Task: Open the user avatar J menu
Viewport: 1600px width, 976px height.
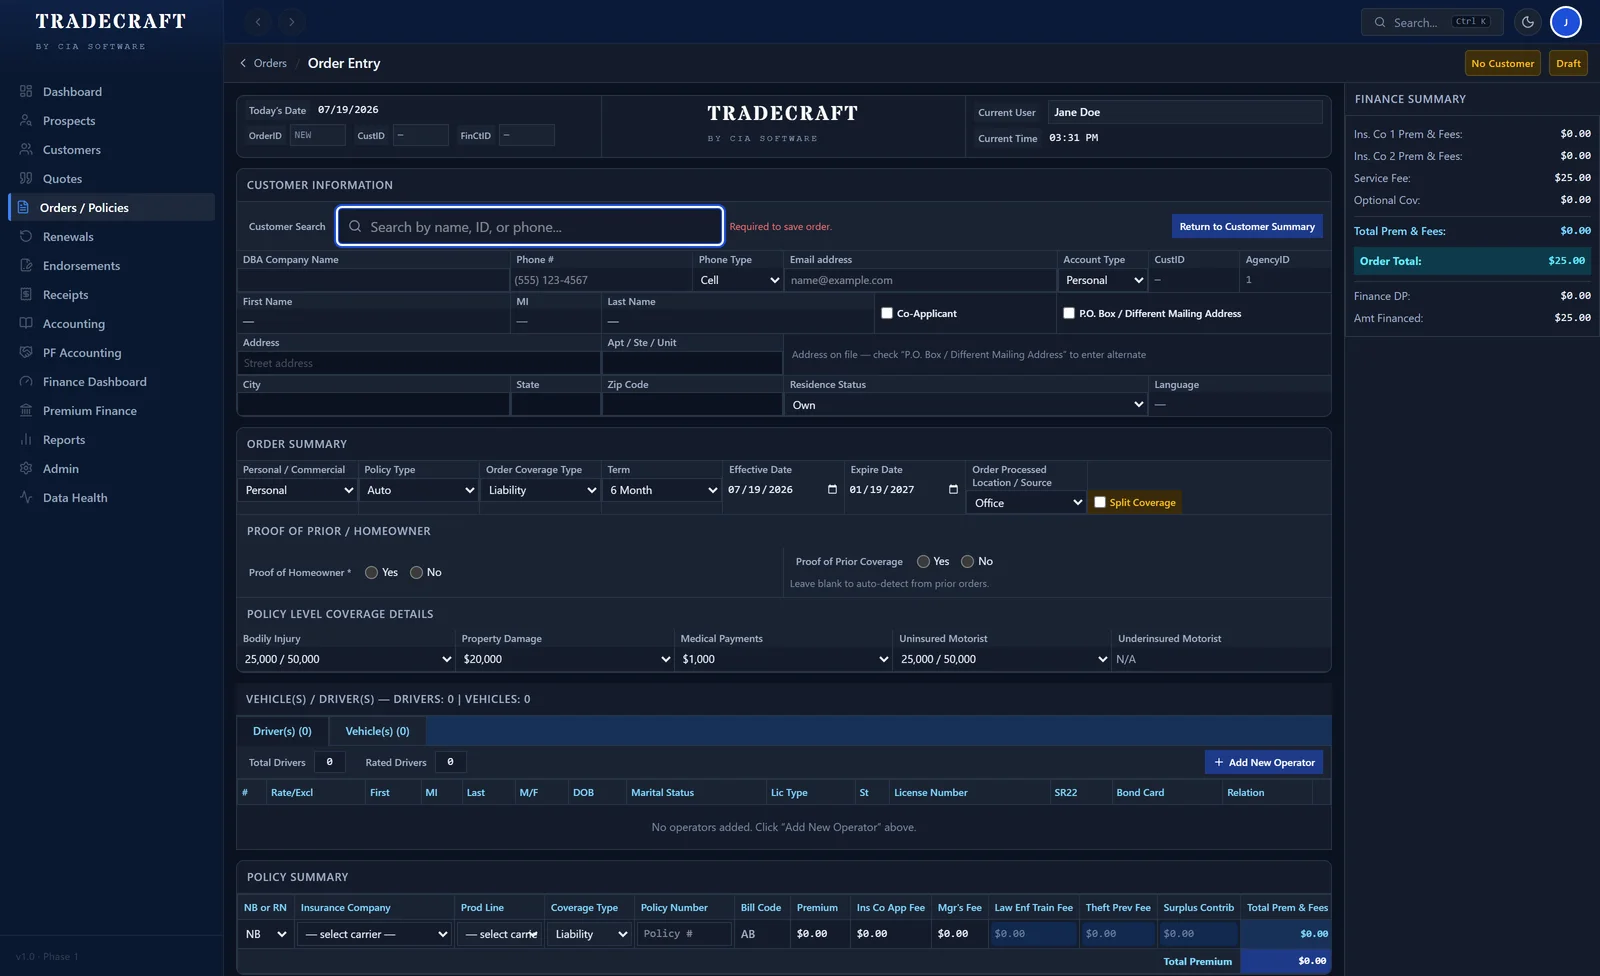Action: [1566, 21]
